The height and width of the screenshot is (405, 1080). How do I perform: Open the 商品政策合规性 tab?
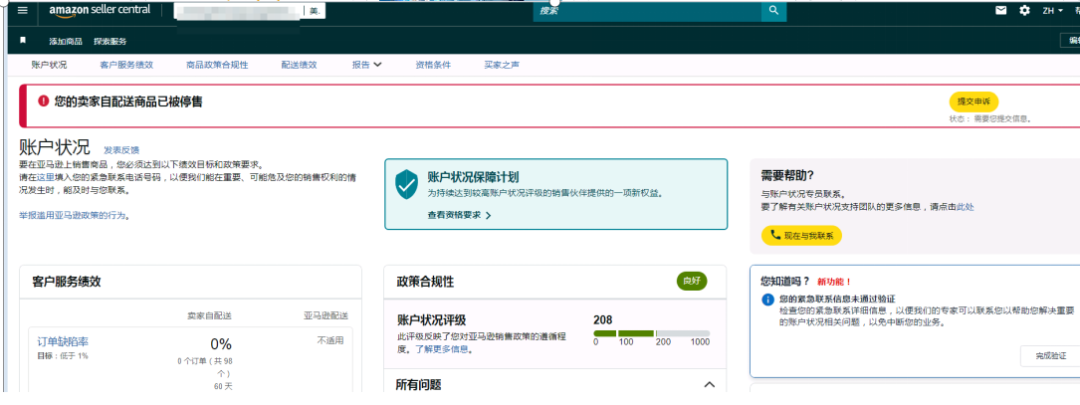(217, 65)
